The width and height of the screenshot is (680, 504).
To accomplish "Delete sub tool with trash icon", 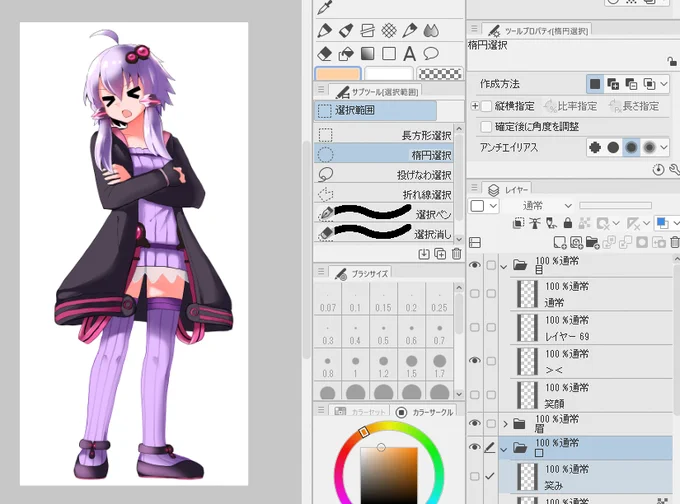I will point(457,254).
